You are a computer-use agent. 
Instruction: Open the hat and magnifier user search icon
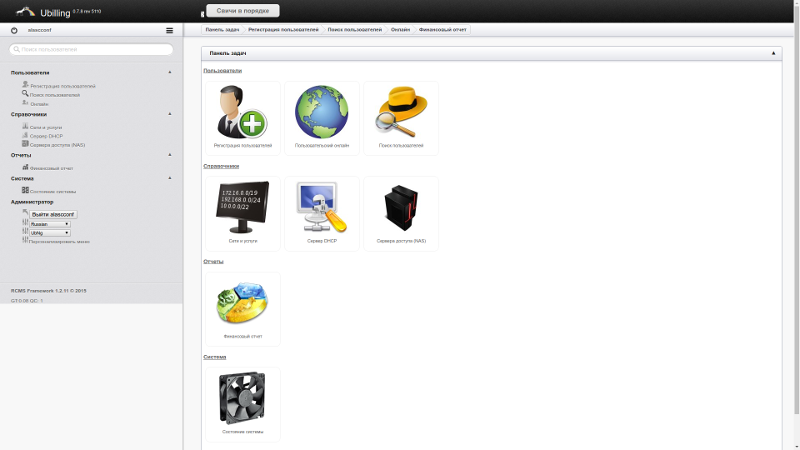point(401,112)
